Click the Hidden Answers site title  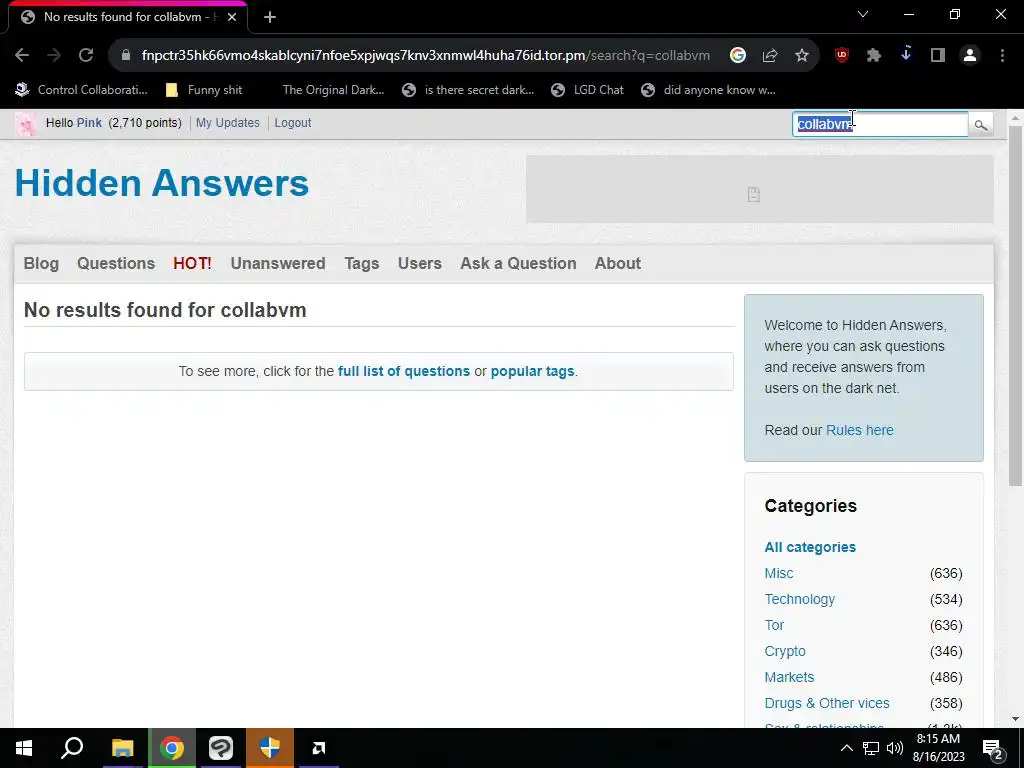point(162,183)
